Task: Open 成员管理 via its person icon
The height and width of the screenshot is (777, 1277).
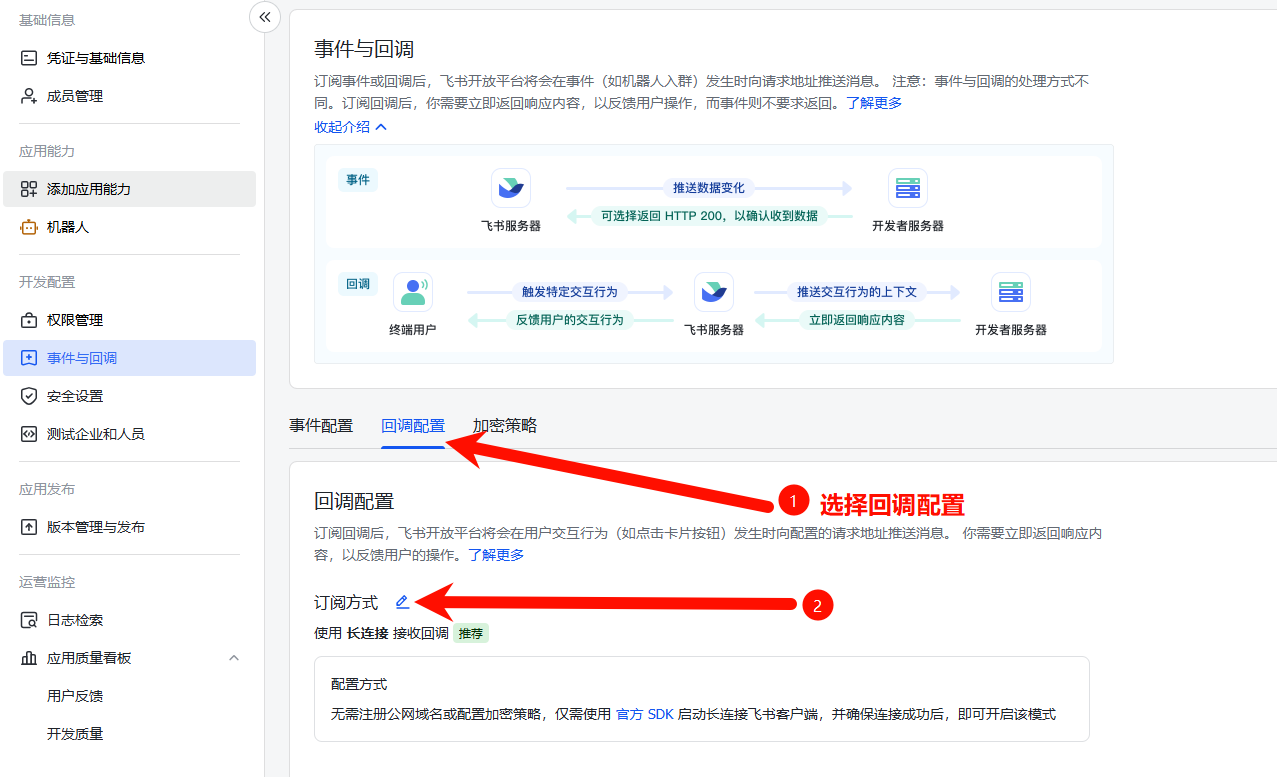Action: click(x=29, y=96)
